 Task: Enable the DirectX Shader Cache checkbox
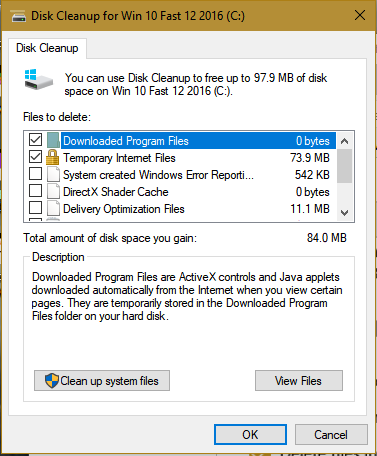coord(35,191)
